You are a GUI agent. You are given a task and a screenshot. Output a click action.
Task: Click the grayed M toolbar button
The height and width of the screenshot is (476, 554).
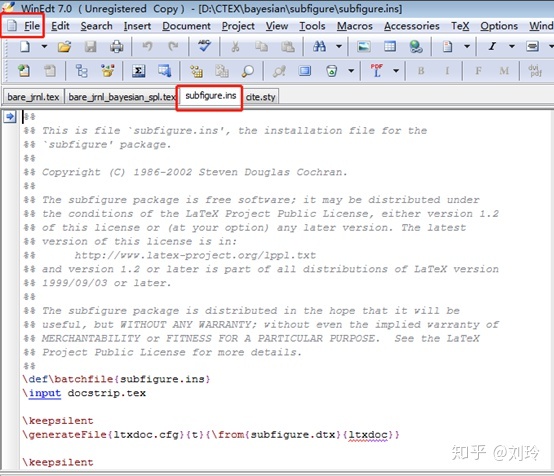pyautogui.click(x=504, y=71)
